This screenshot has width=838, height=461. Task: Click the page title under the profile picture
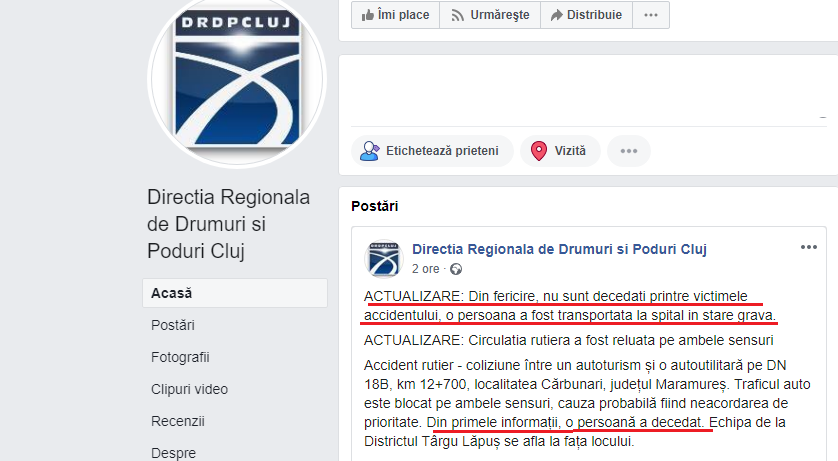tap(228, 224)
